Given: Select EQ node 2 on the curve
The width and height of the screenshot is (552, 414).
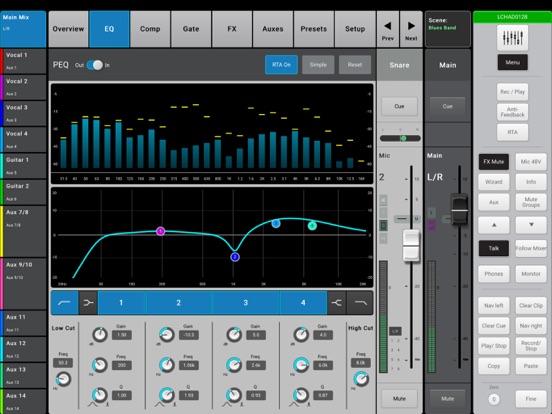Looking at the screenshot, I should (235, 257).
